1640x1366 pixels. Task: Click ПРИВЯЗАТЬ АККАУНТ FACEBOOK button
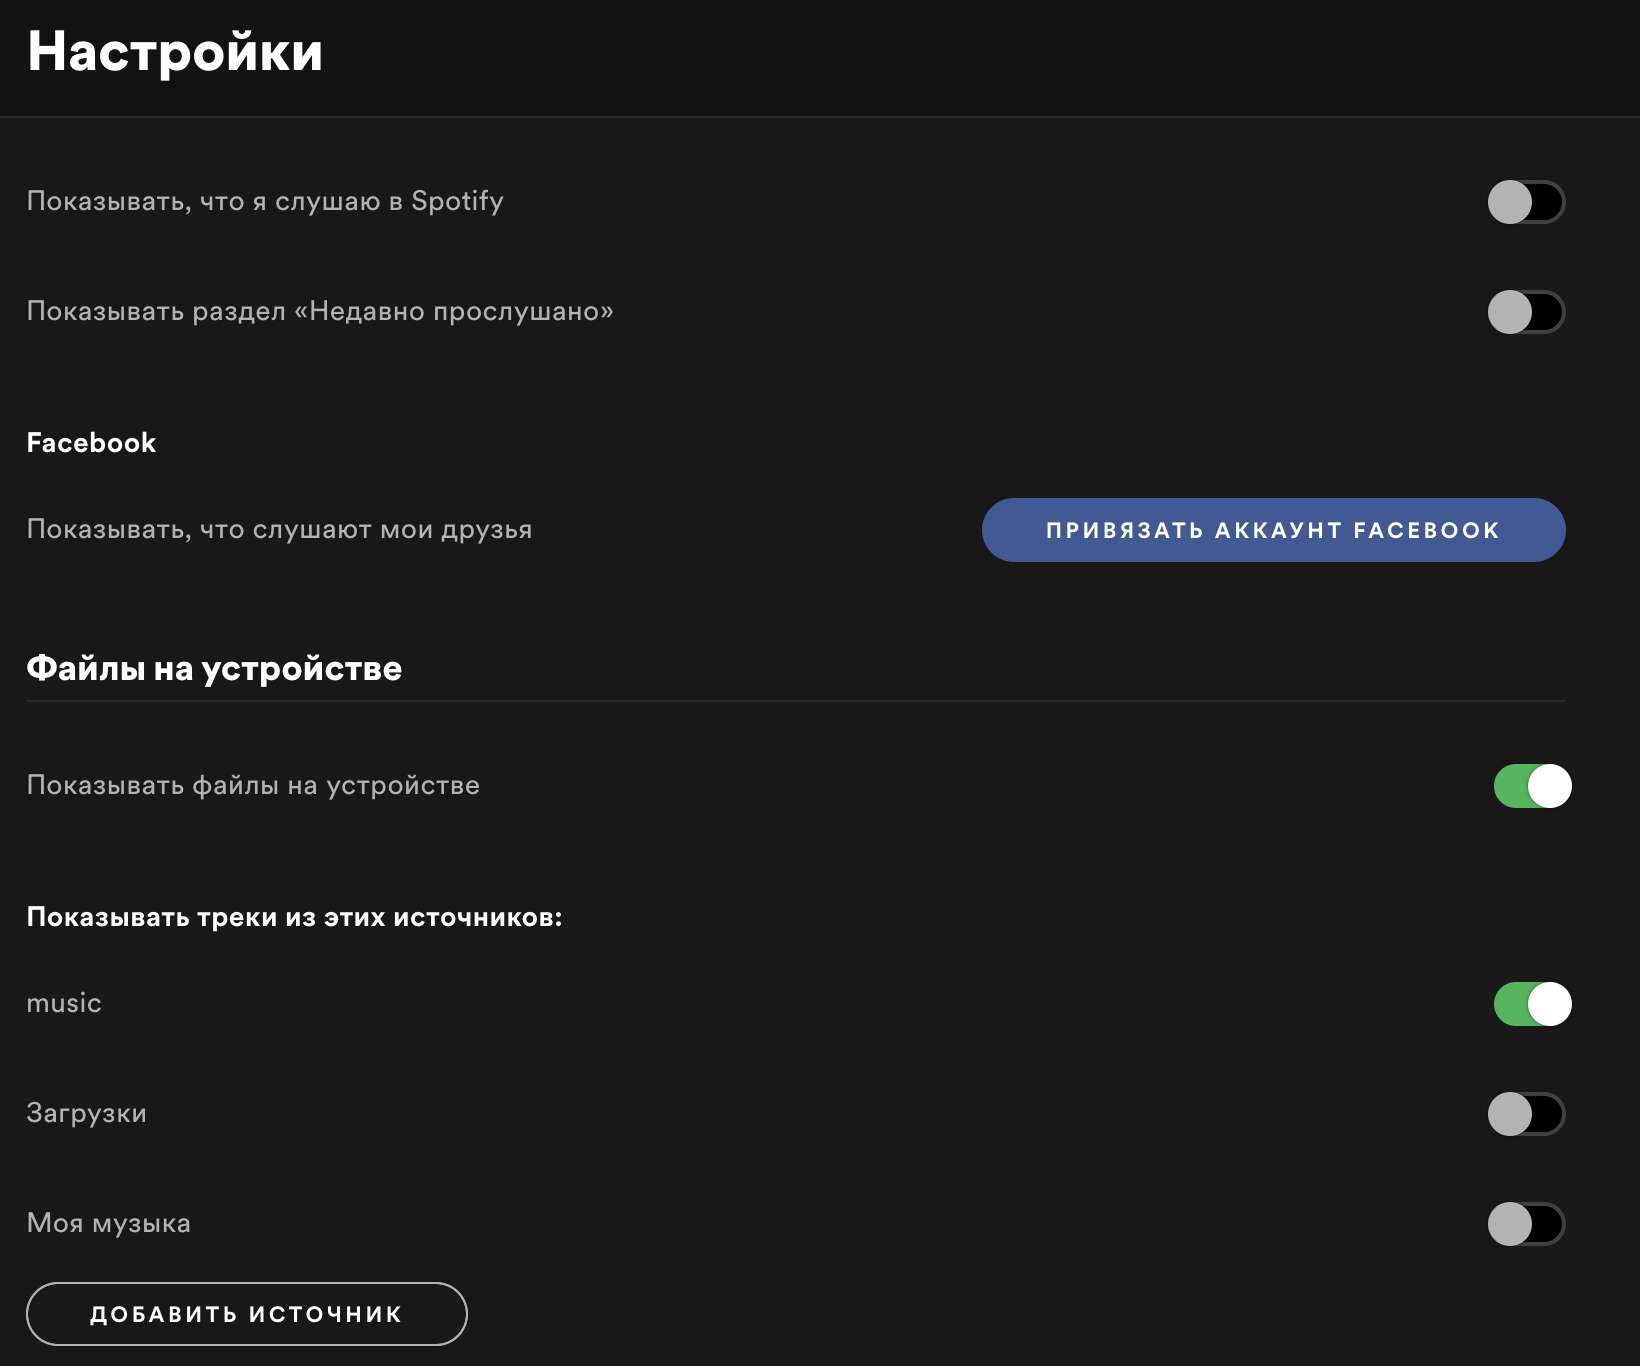click(x=1273, y=530)
